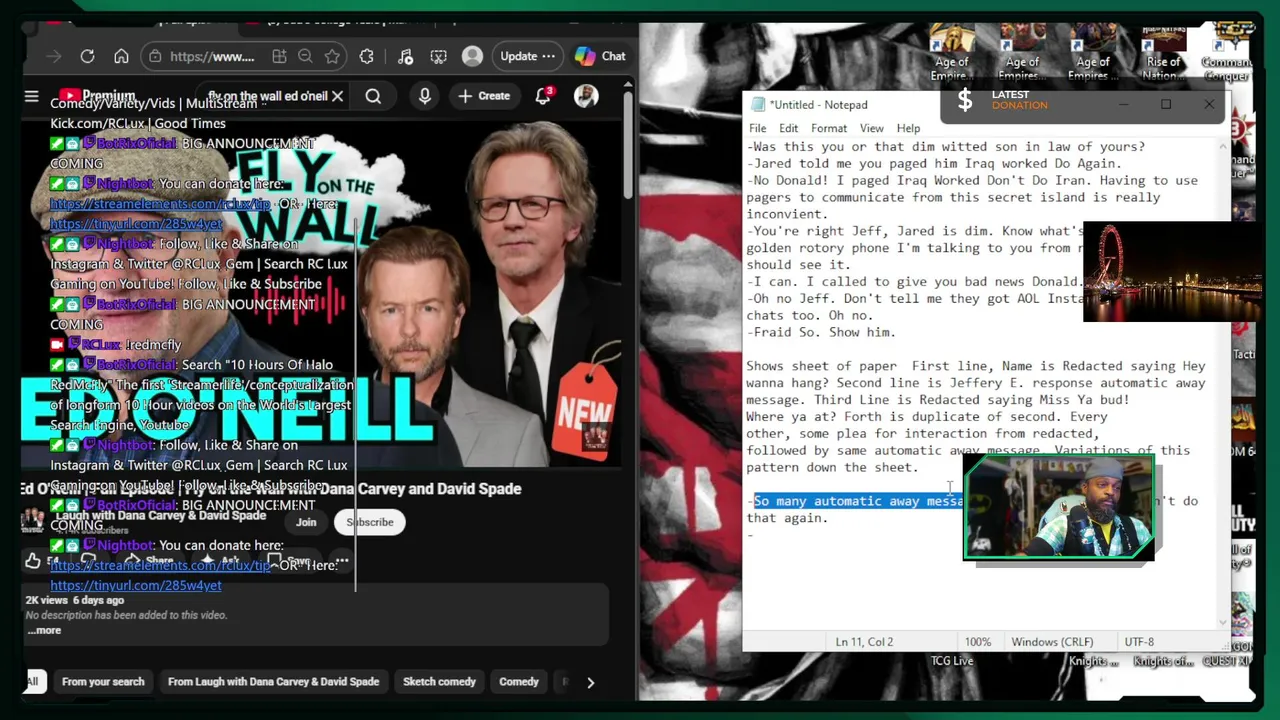The height and width of the screenshot is (720, 1280).
Task: Like the video with thumbs-up
Action: click(33, 561)
